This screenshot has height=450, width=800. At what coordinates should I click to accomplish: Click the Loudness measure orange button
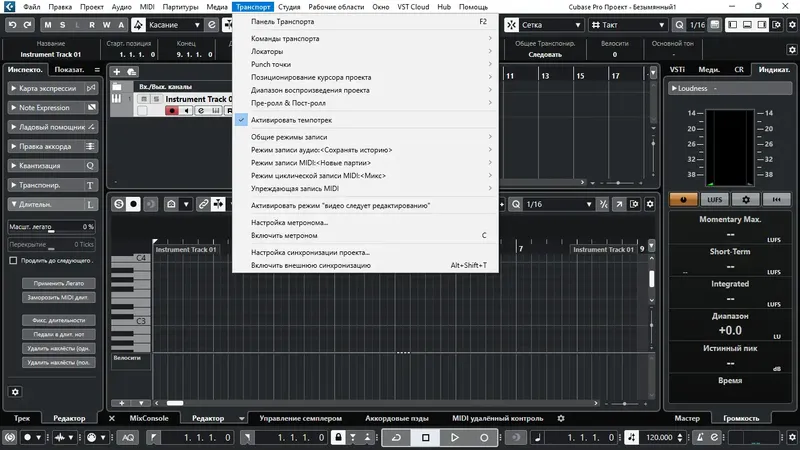point(683,199)
